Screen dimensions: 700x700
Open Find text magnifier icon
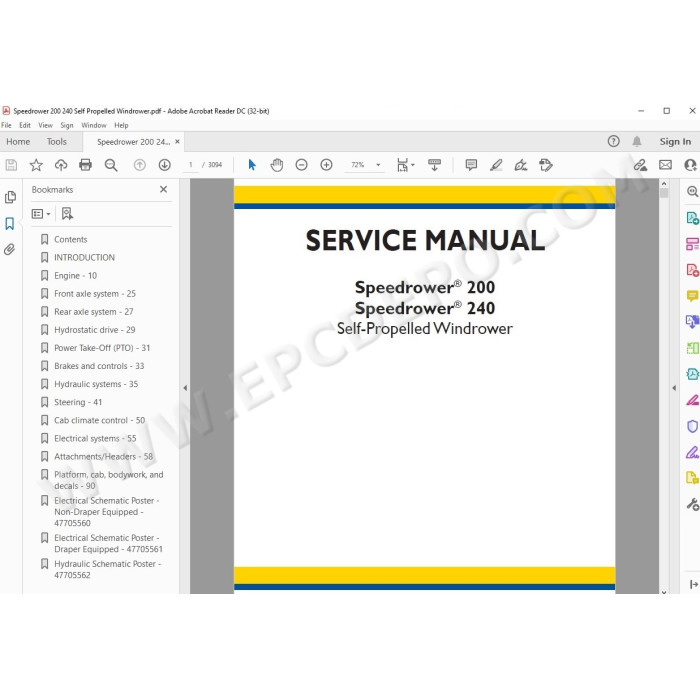pyautogui.click(x=111, y=165)
